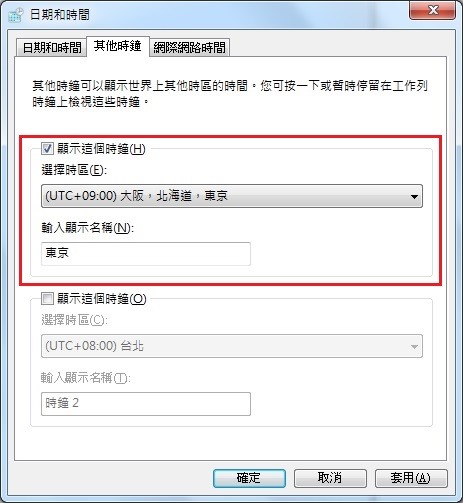Click the 取消 button

[330, 478]
